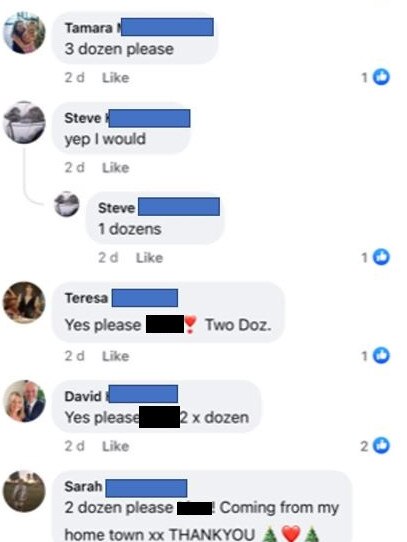Open Teresa's profile picture
The height and width of the screenshot is (542, 407).
pos(24,302)
